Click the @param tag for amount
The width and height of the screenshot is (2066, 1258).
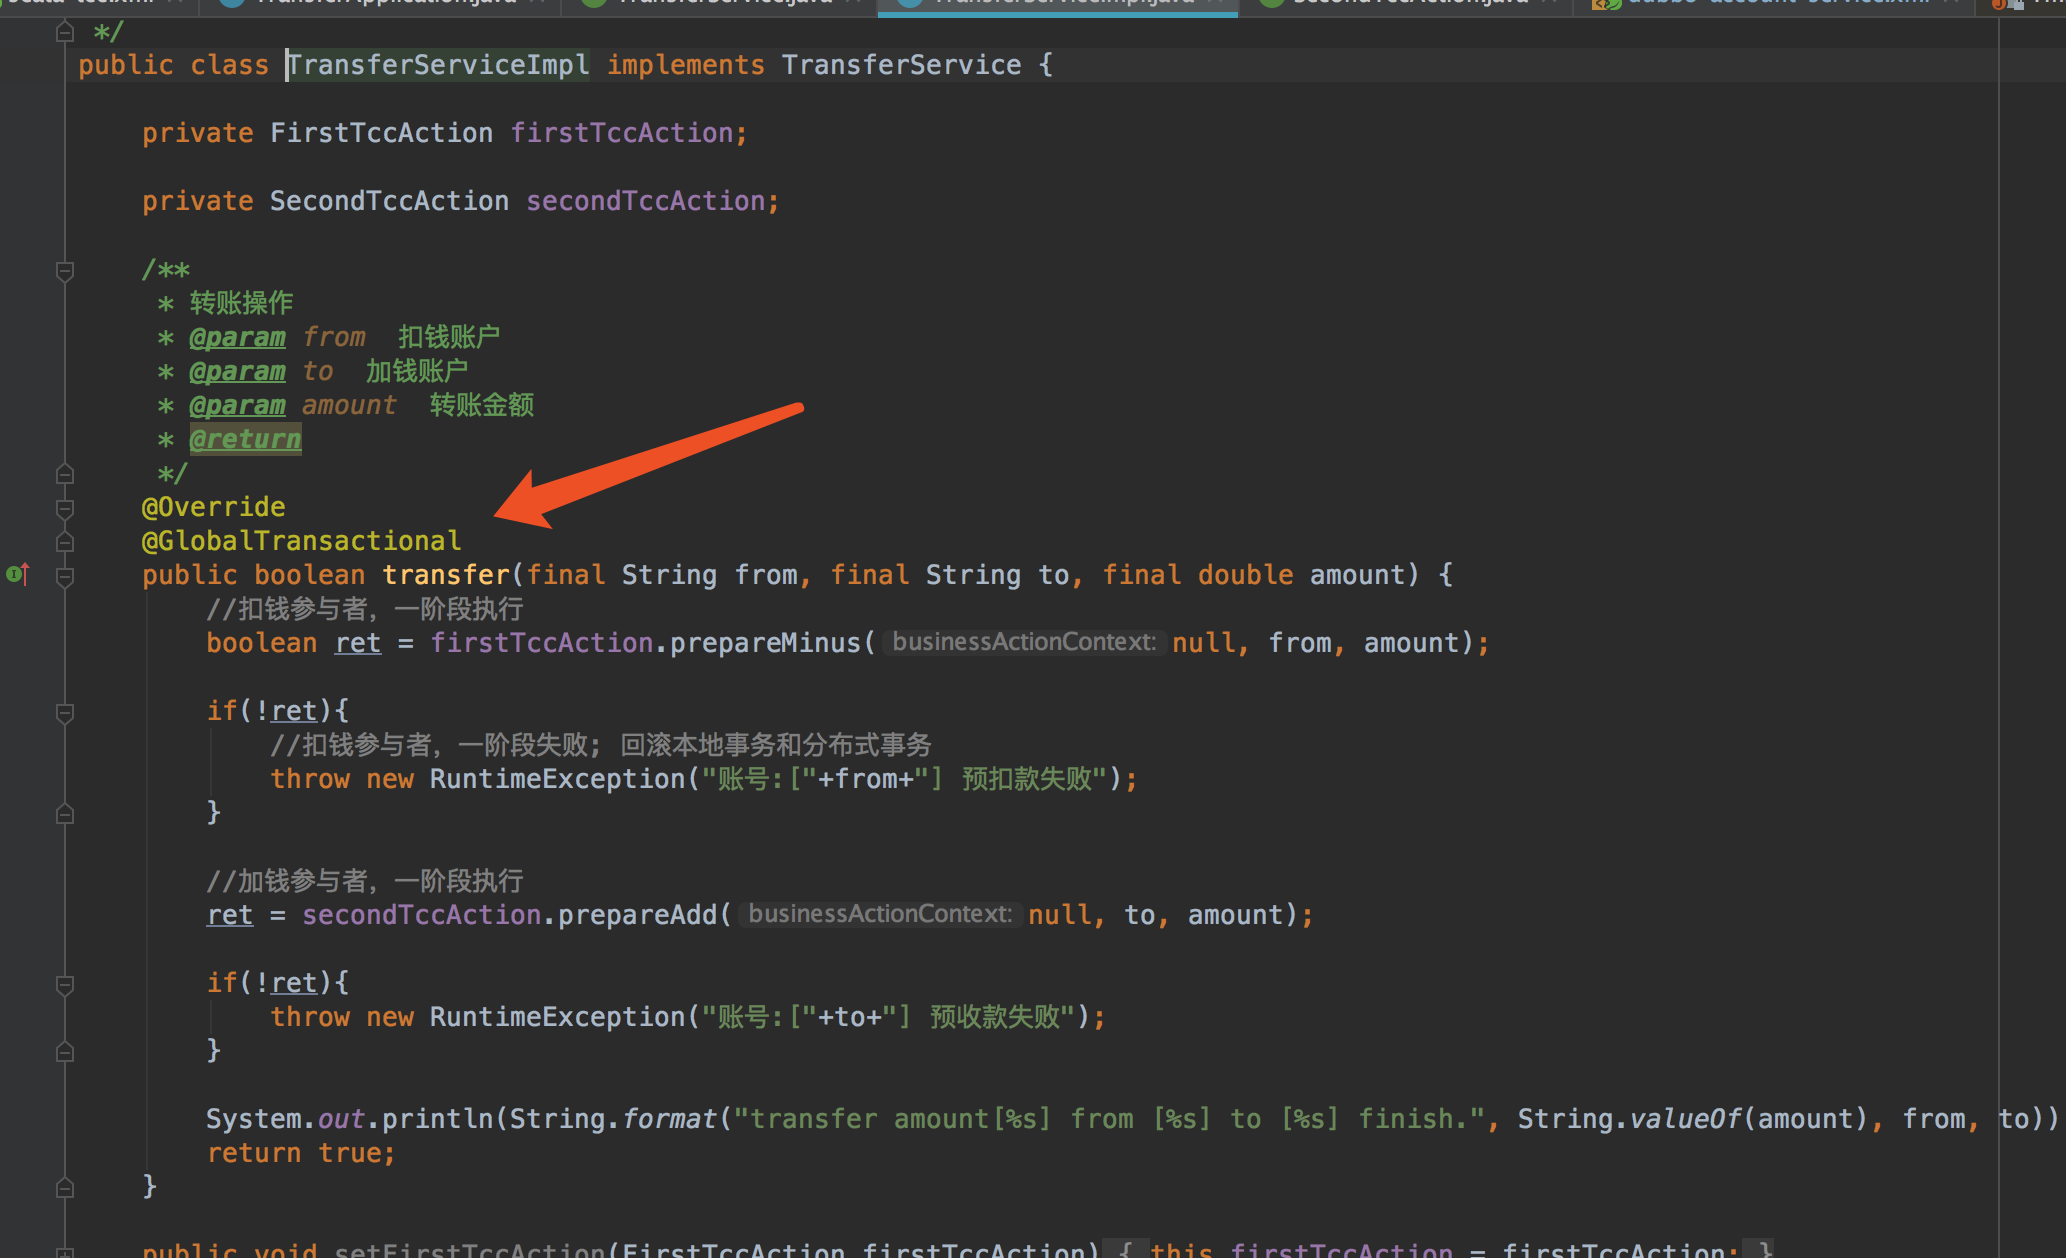[x=237, y=405]
